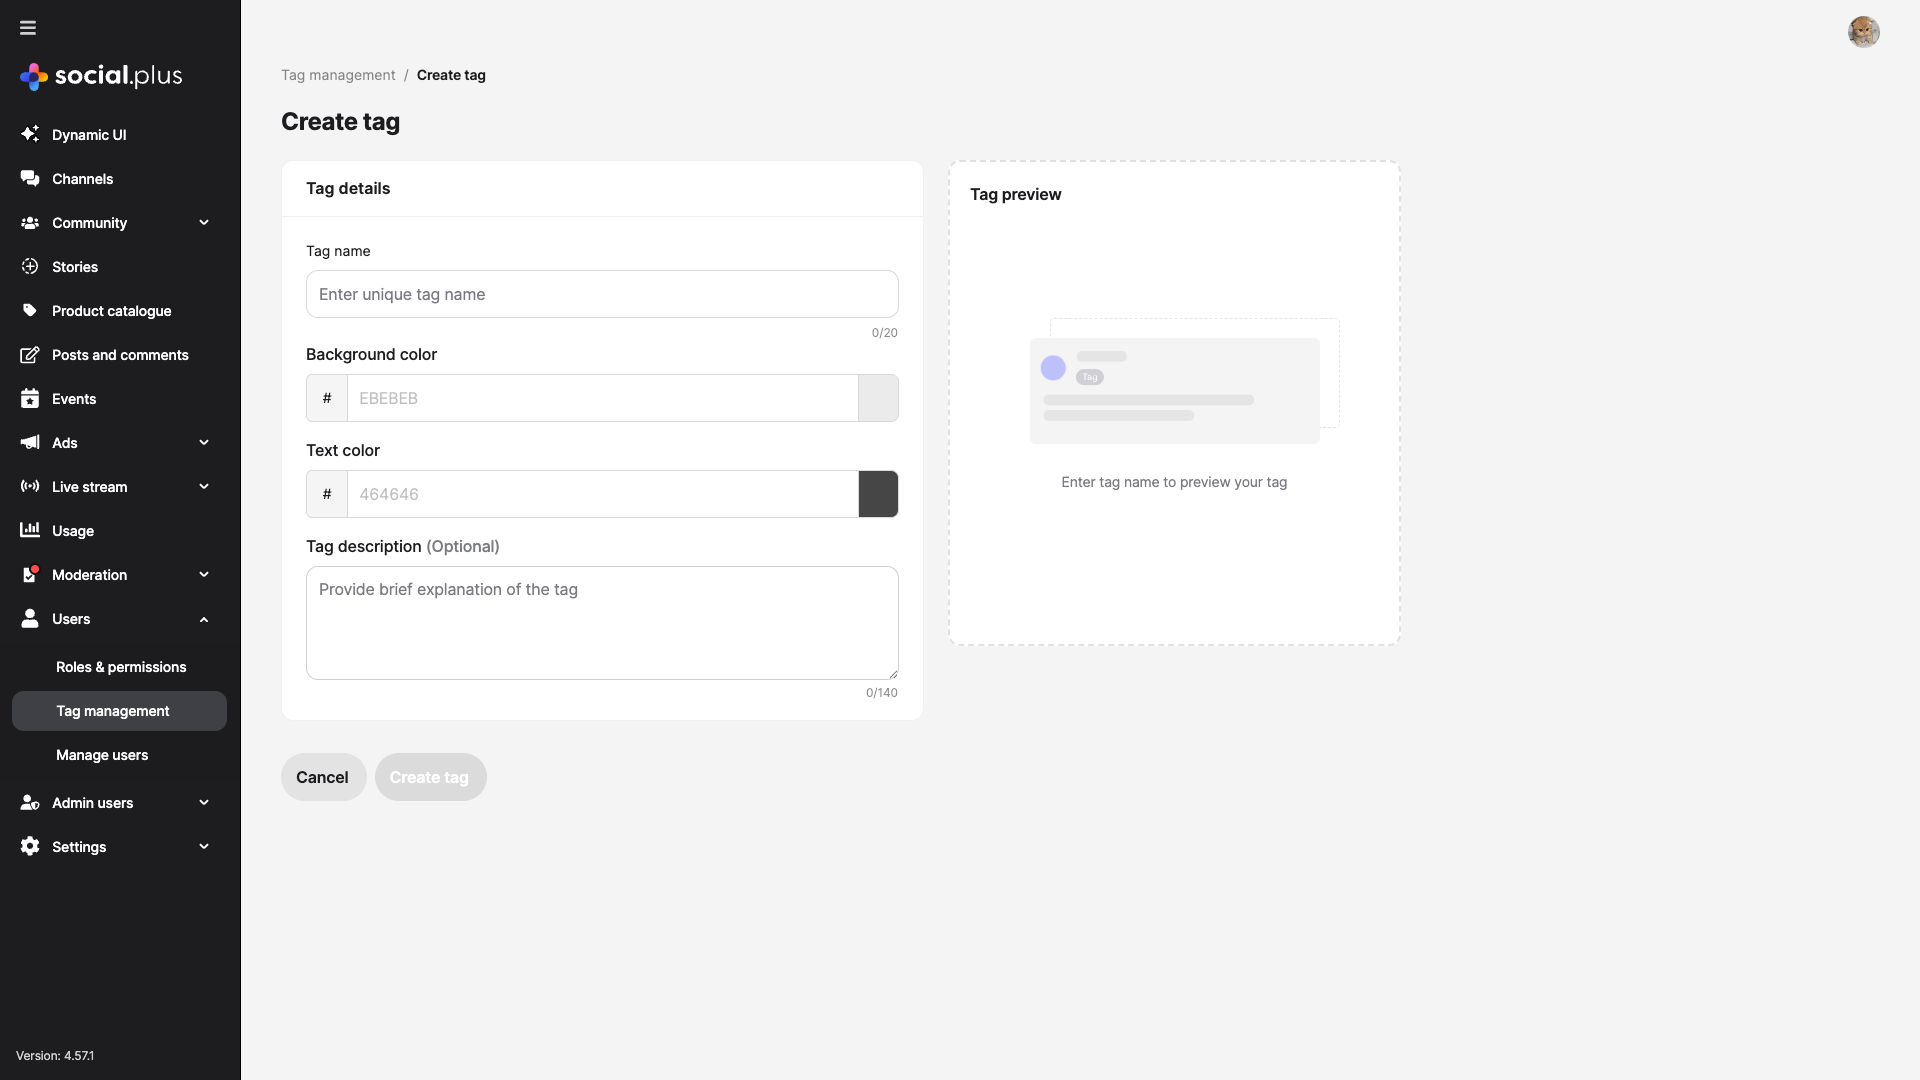The height and width of the screenshot is (1080, 1920).
Task: Open Tag management from the breadcrumb
Action: [337, 74]
